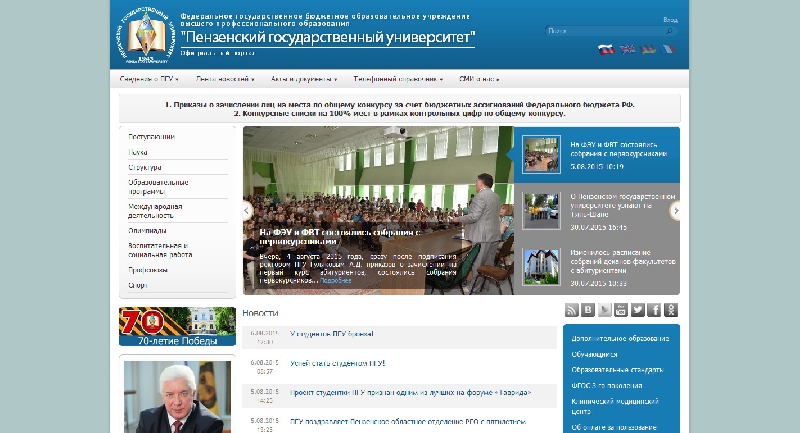Open 'Поступающим' sidebar item
Screen dimensions: 800x433
(152, 137)
